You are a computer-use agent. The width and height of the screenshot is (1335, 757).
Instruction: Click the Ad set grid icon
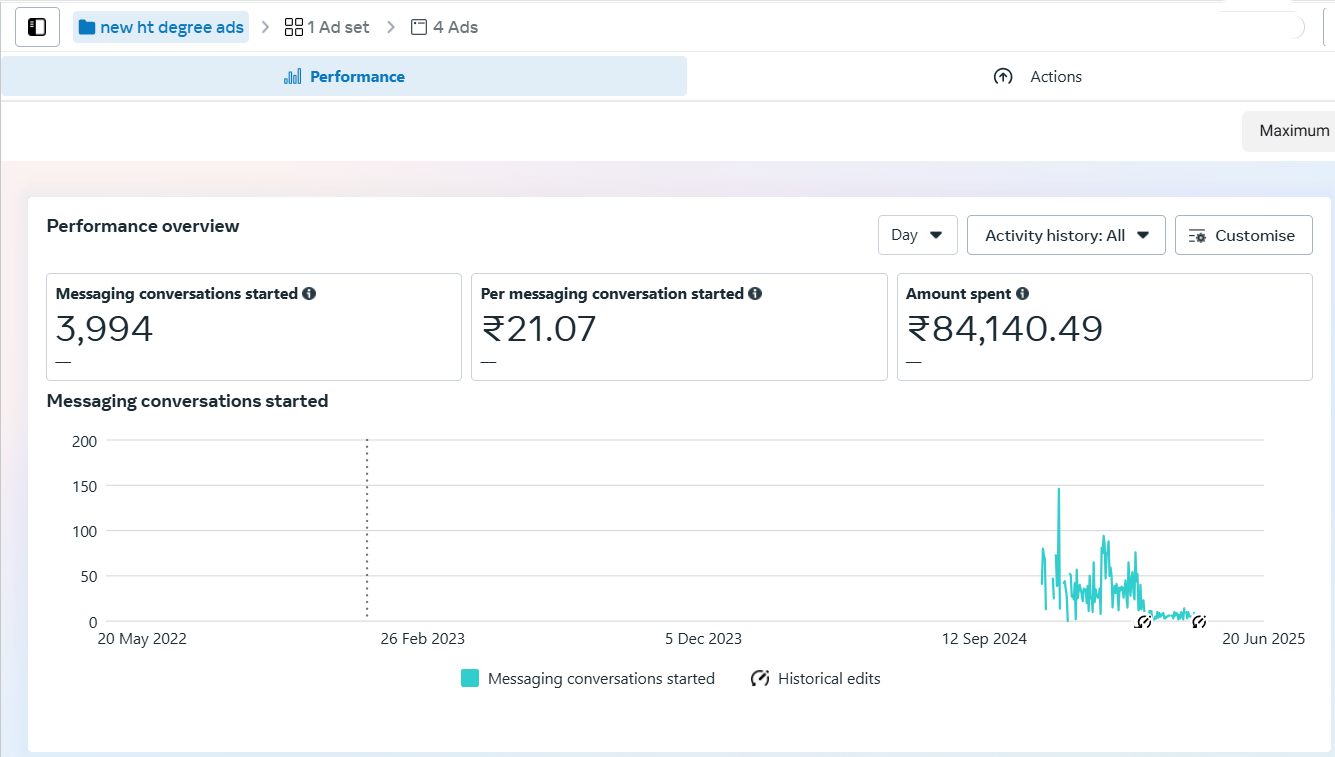tap(294, 27)
